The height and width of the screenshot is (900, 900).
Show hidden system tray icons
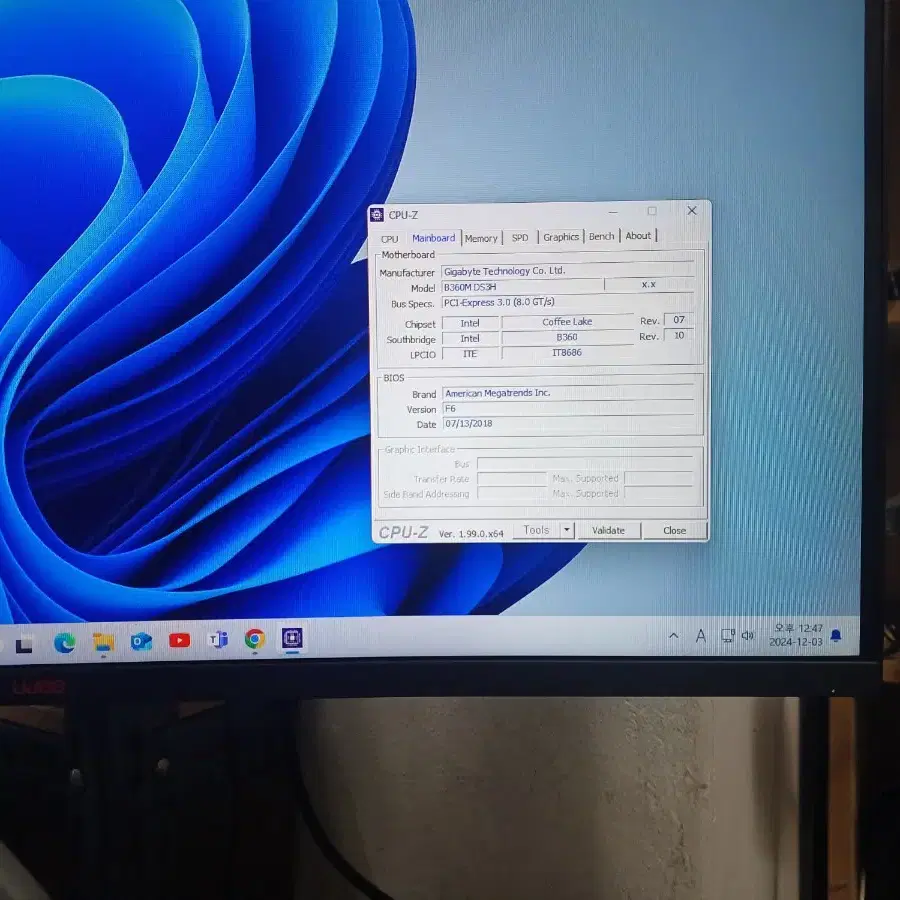tap(674, 635)
